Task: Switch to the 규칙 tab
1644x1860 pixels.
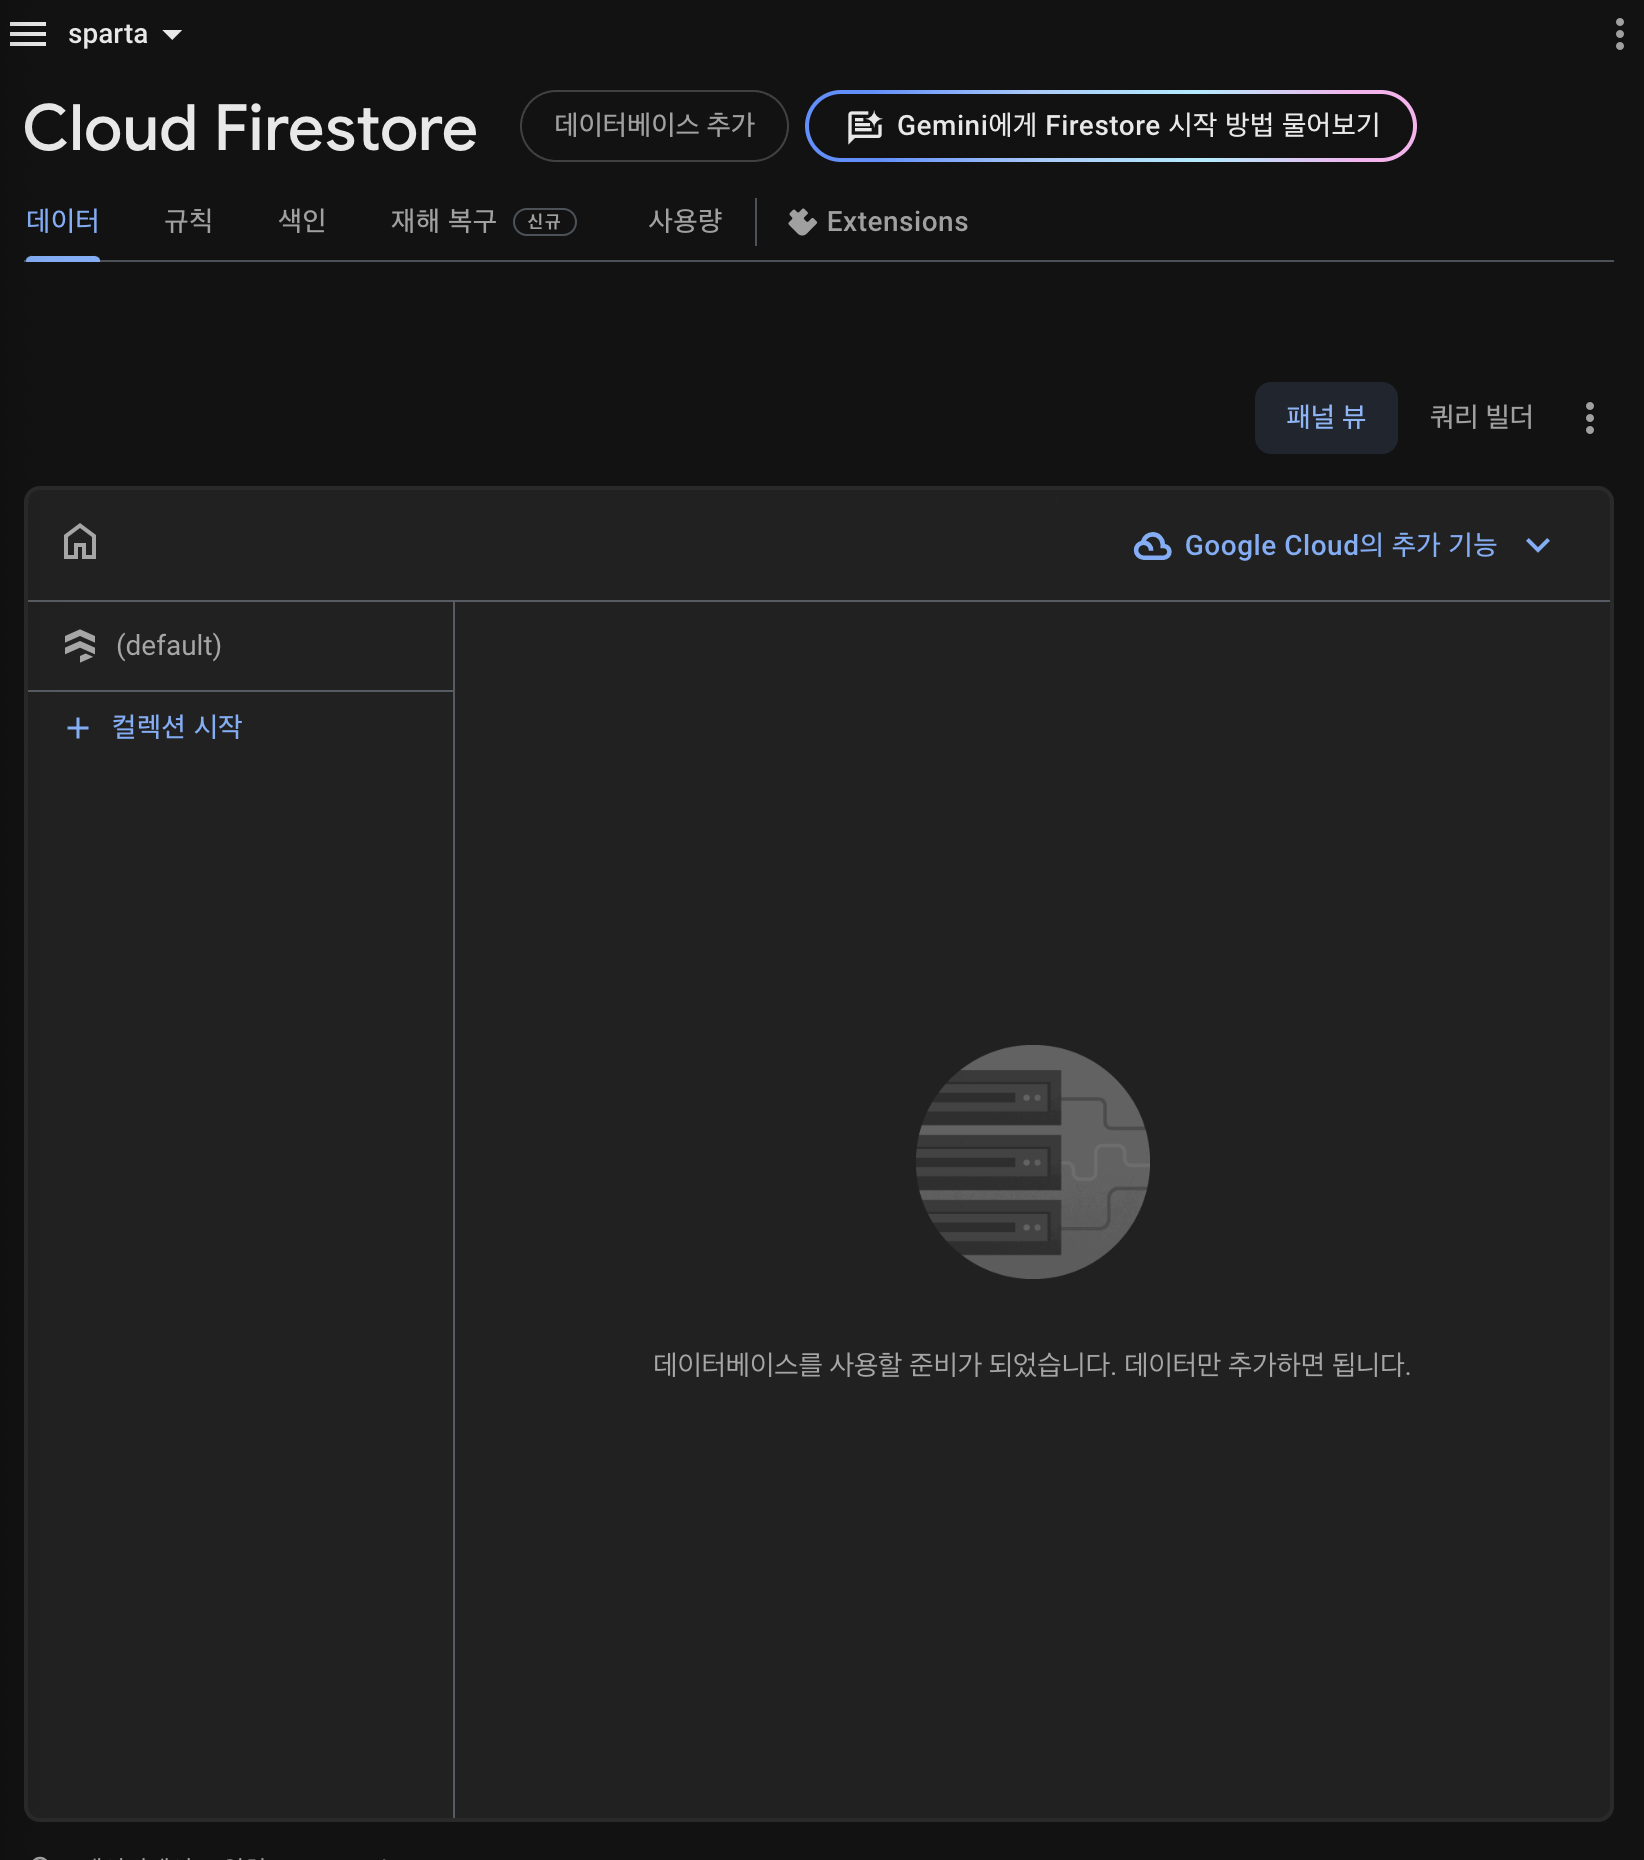Action: coord(188,221)
